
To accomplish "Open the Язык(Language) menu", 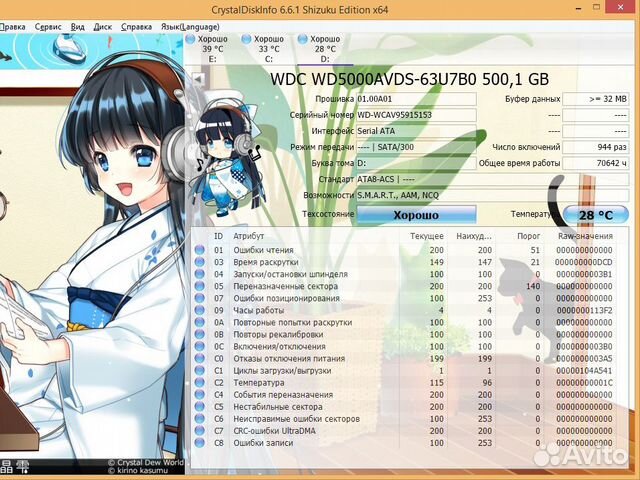I will tap(190, 27).
